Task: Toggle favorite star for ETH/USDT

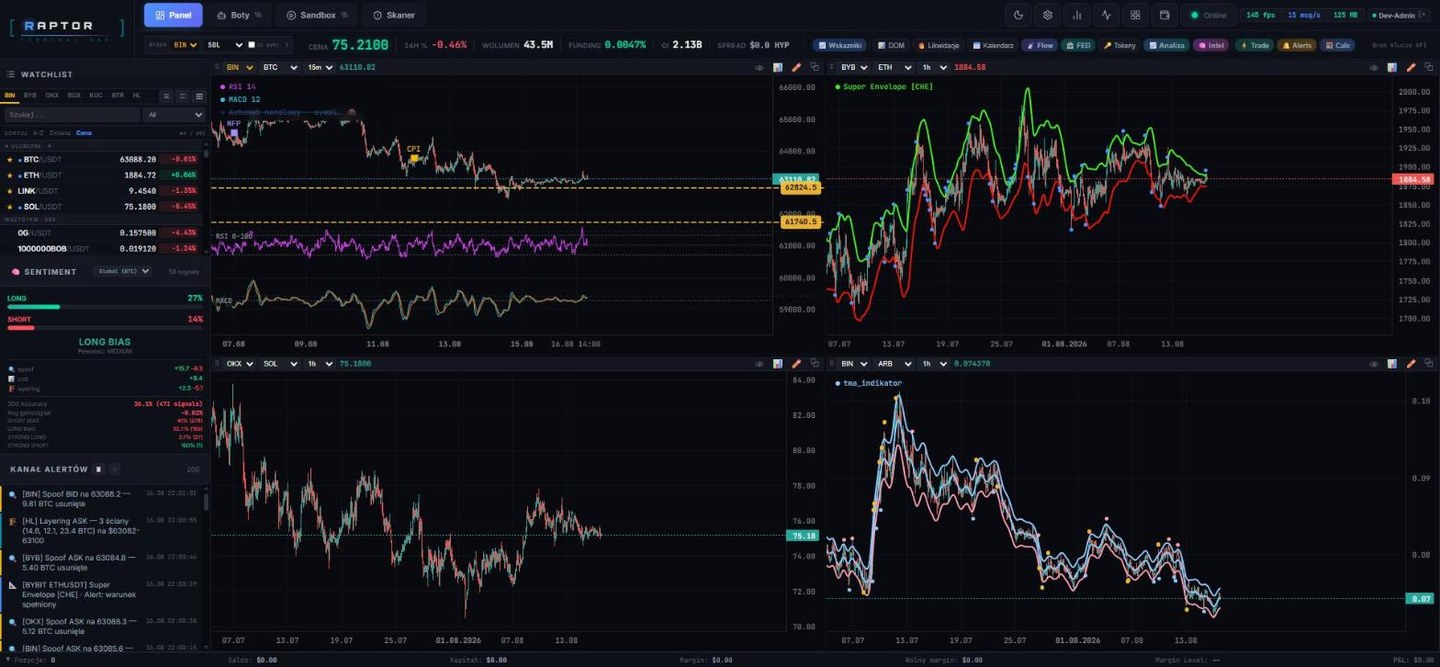Action: (x=10, y=175)
